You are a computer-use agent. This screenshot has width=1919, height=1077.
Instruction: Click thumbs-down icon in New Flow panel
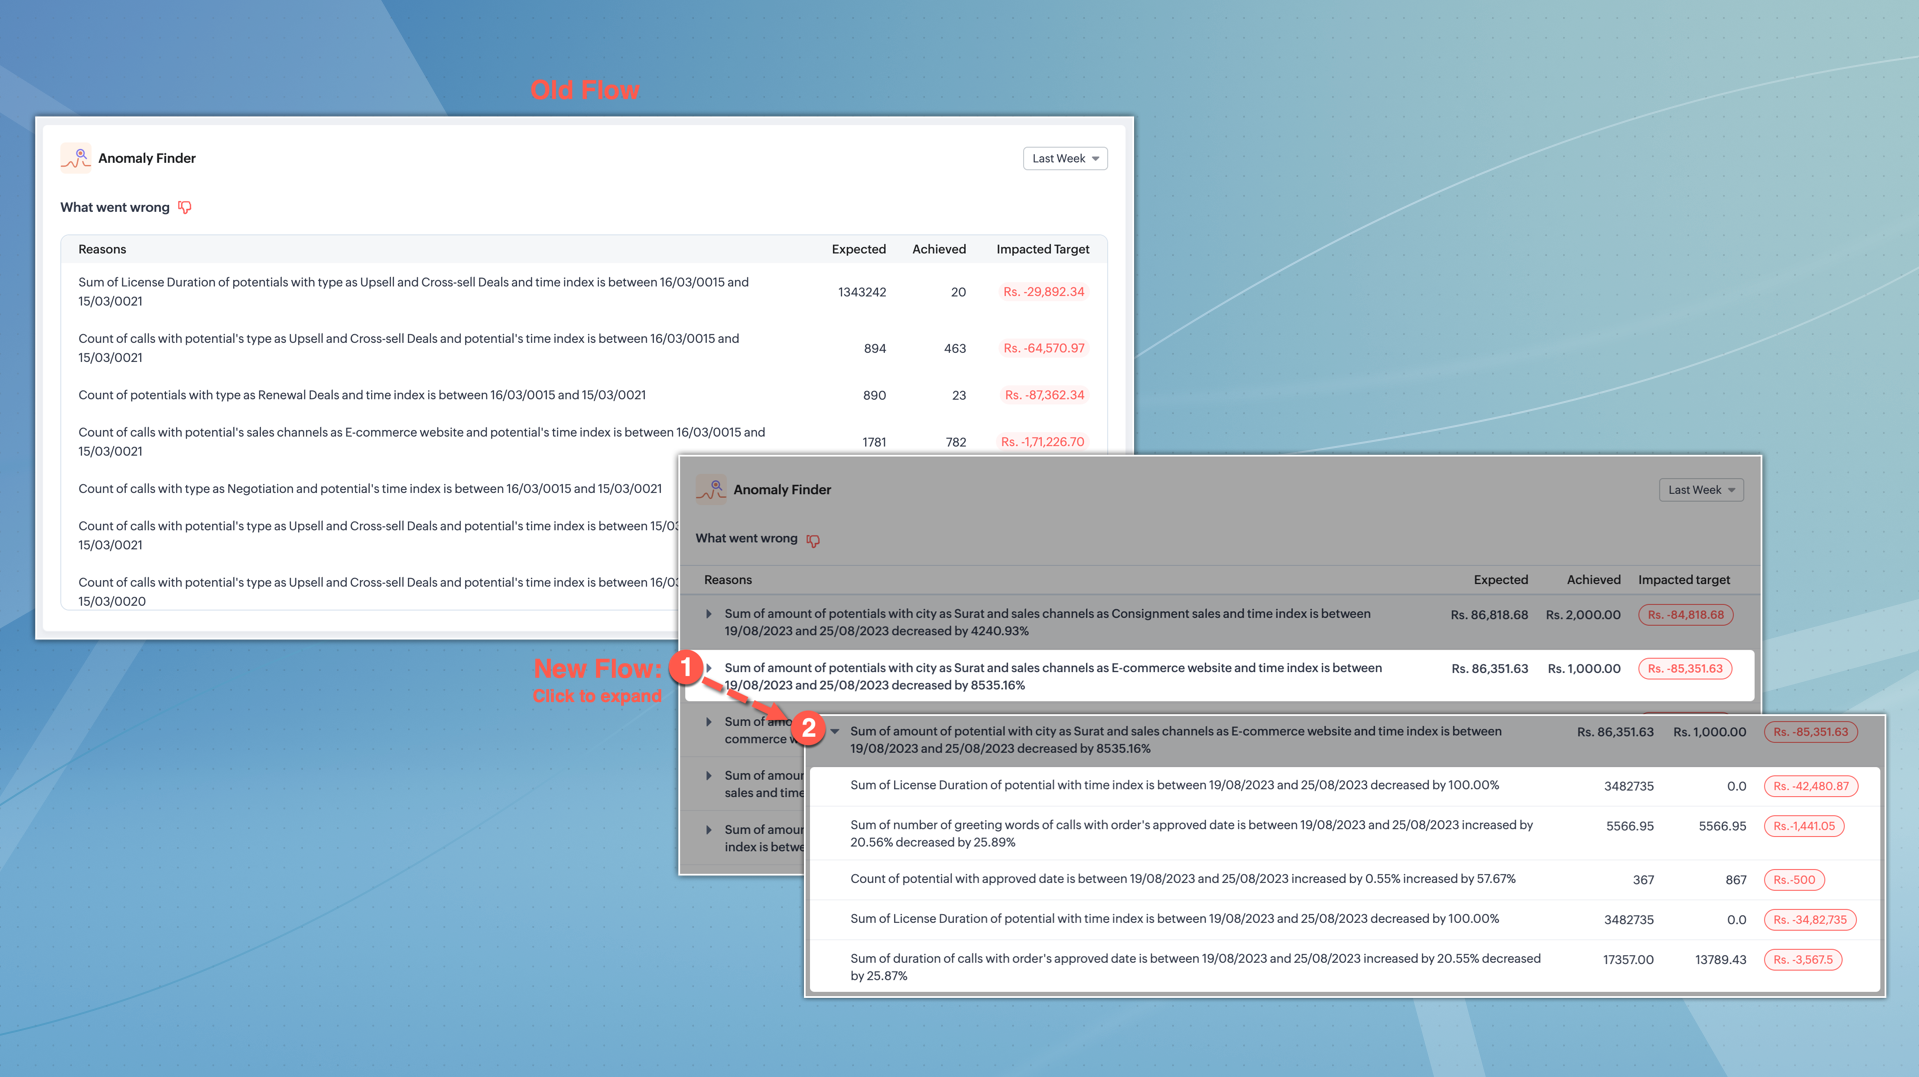click(x=813, y=540)
